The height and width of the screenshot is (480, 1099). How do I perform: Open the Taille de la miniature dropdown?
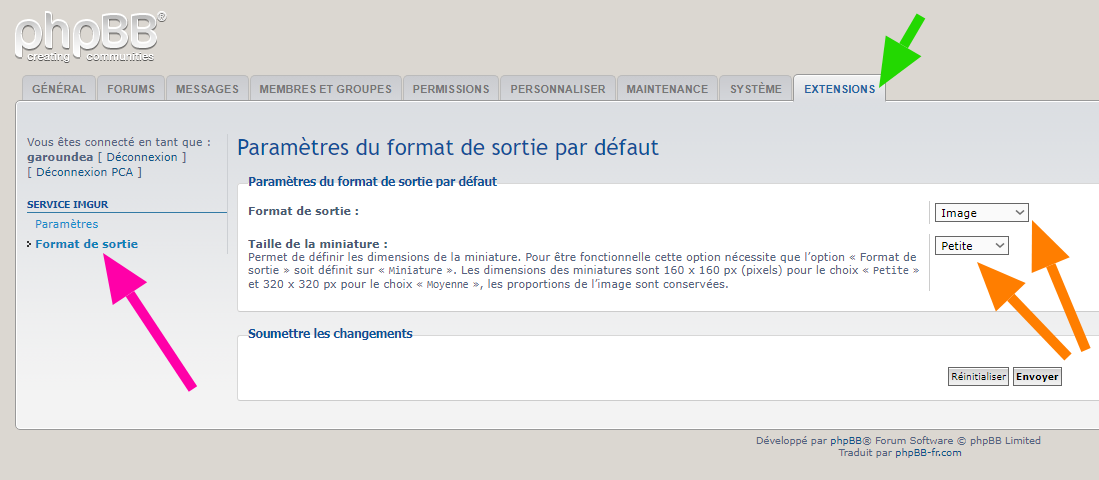coord(972,245)
